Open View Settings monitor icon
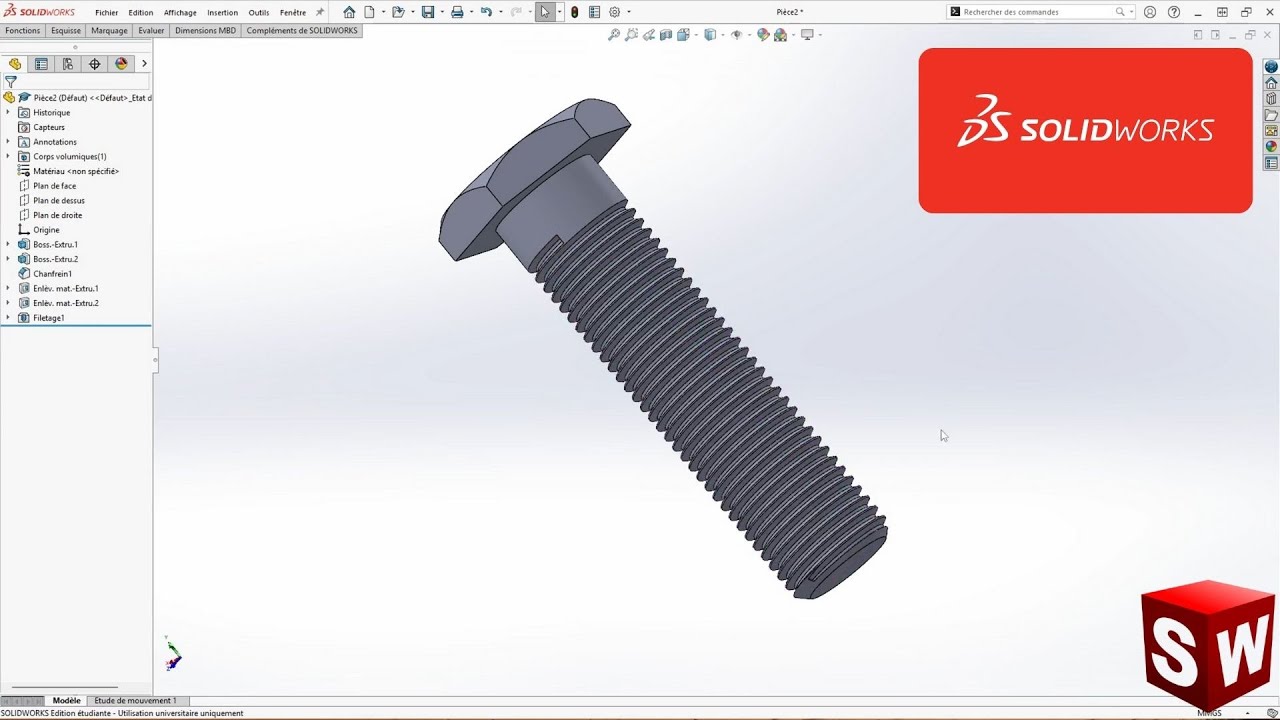 pyautogui.click(x=807, y=35)
